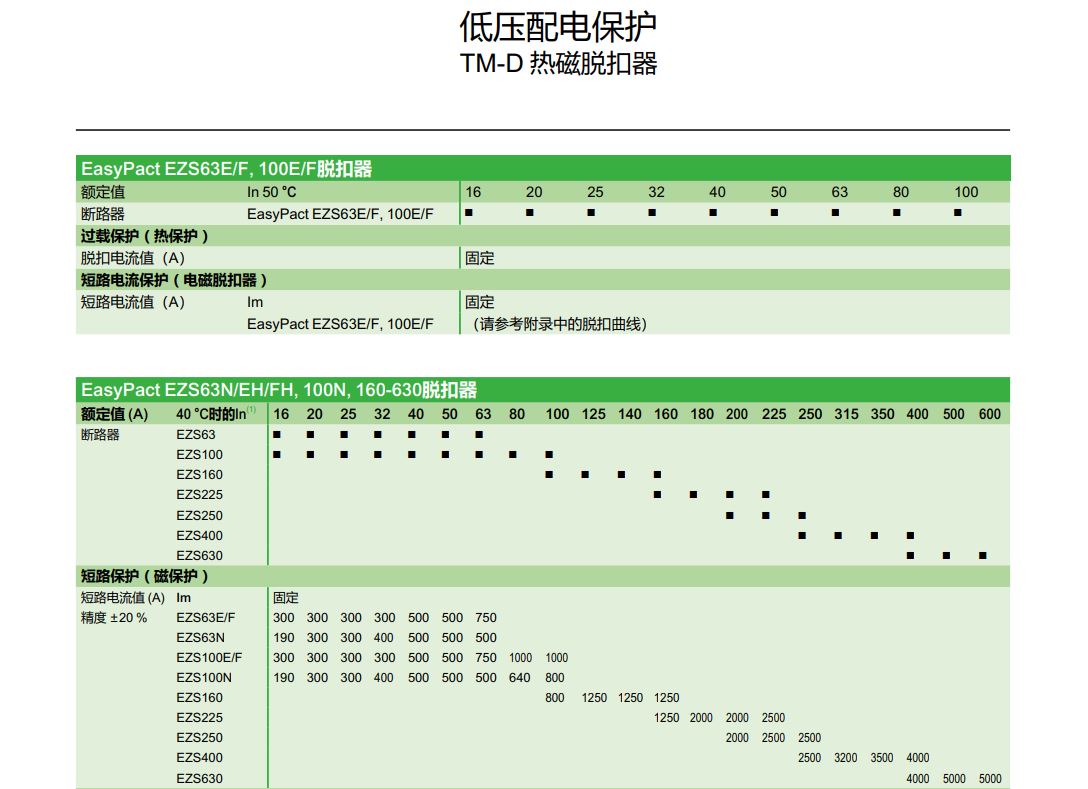The image size is (1088, 789).
Task: Select the EZS100N row label
Action: [203, 678]
